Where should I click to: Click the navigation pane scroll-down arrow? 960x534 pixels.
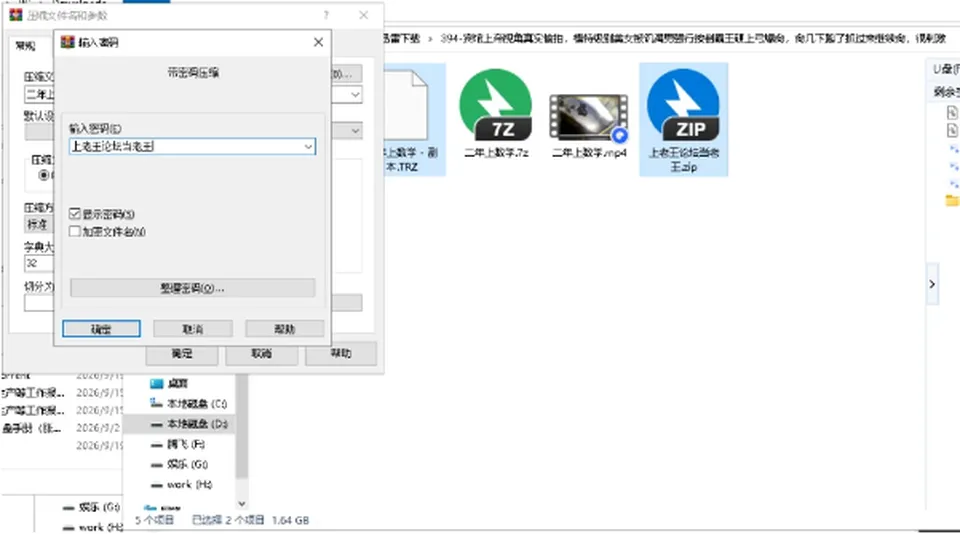point(241,503)
